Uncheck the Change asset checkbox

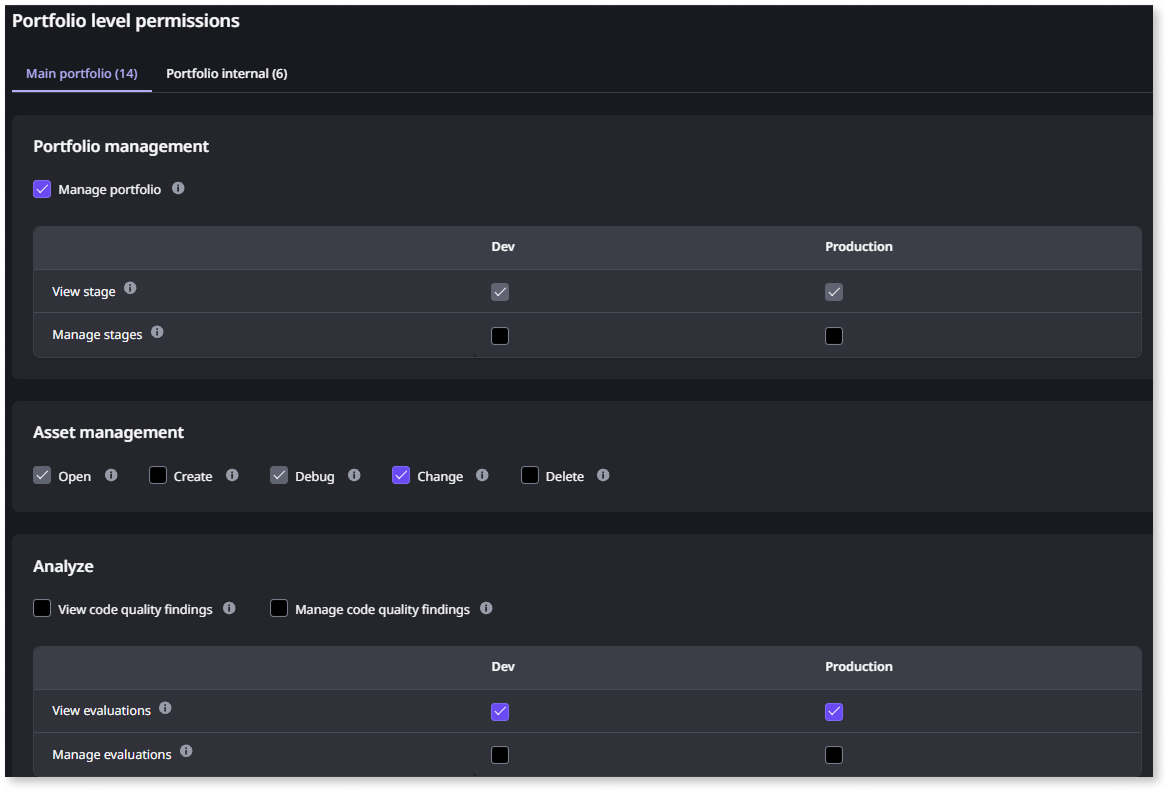pos(401,475)
